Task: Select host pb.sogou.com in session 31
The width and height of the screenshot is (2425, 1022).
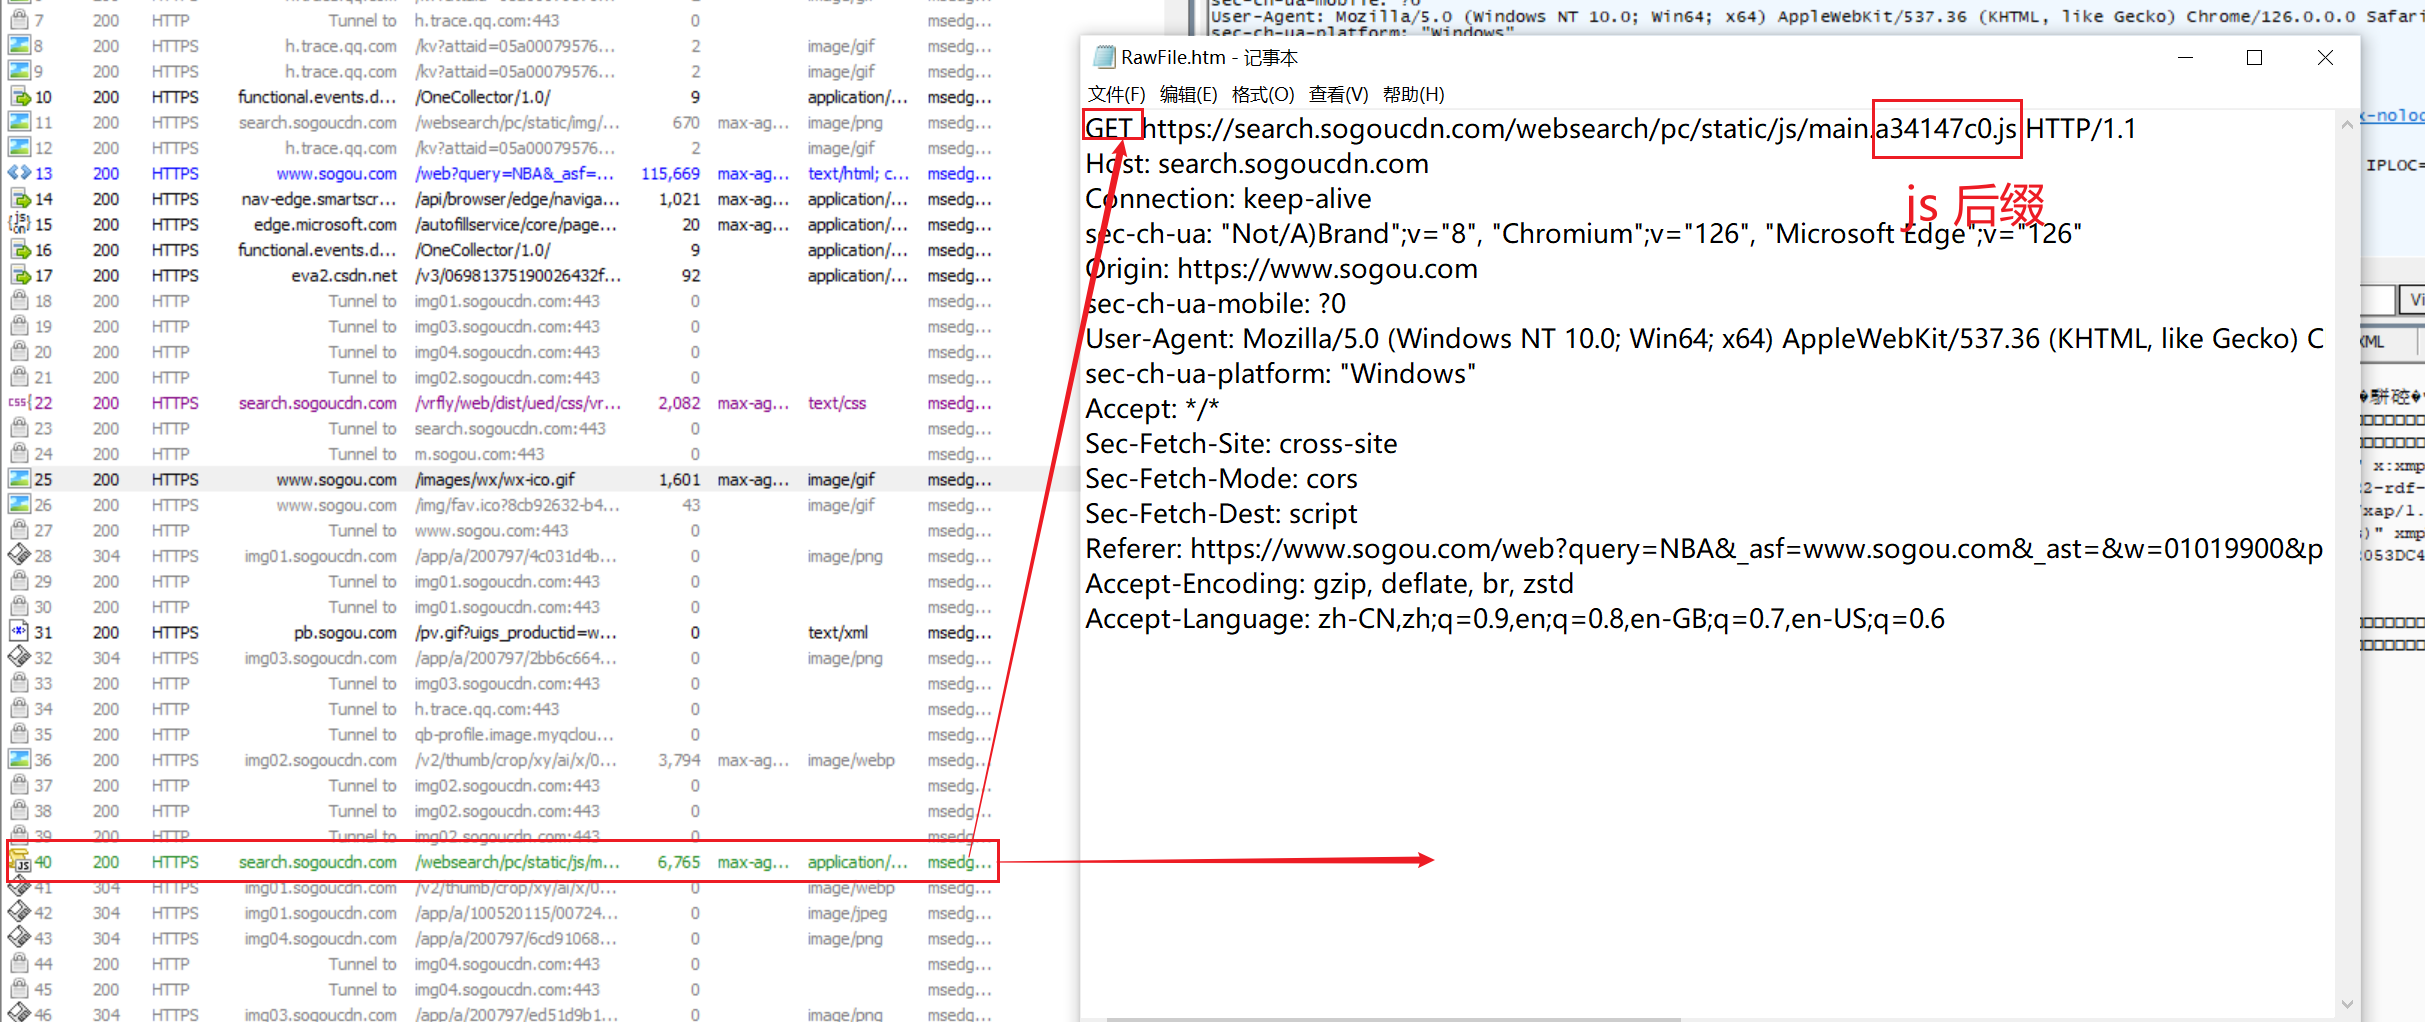Action: tap(345, 632)
